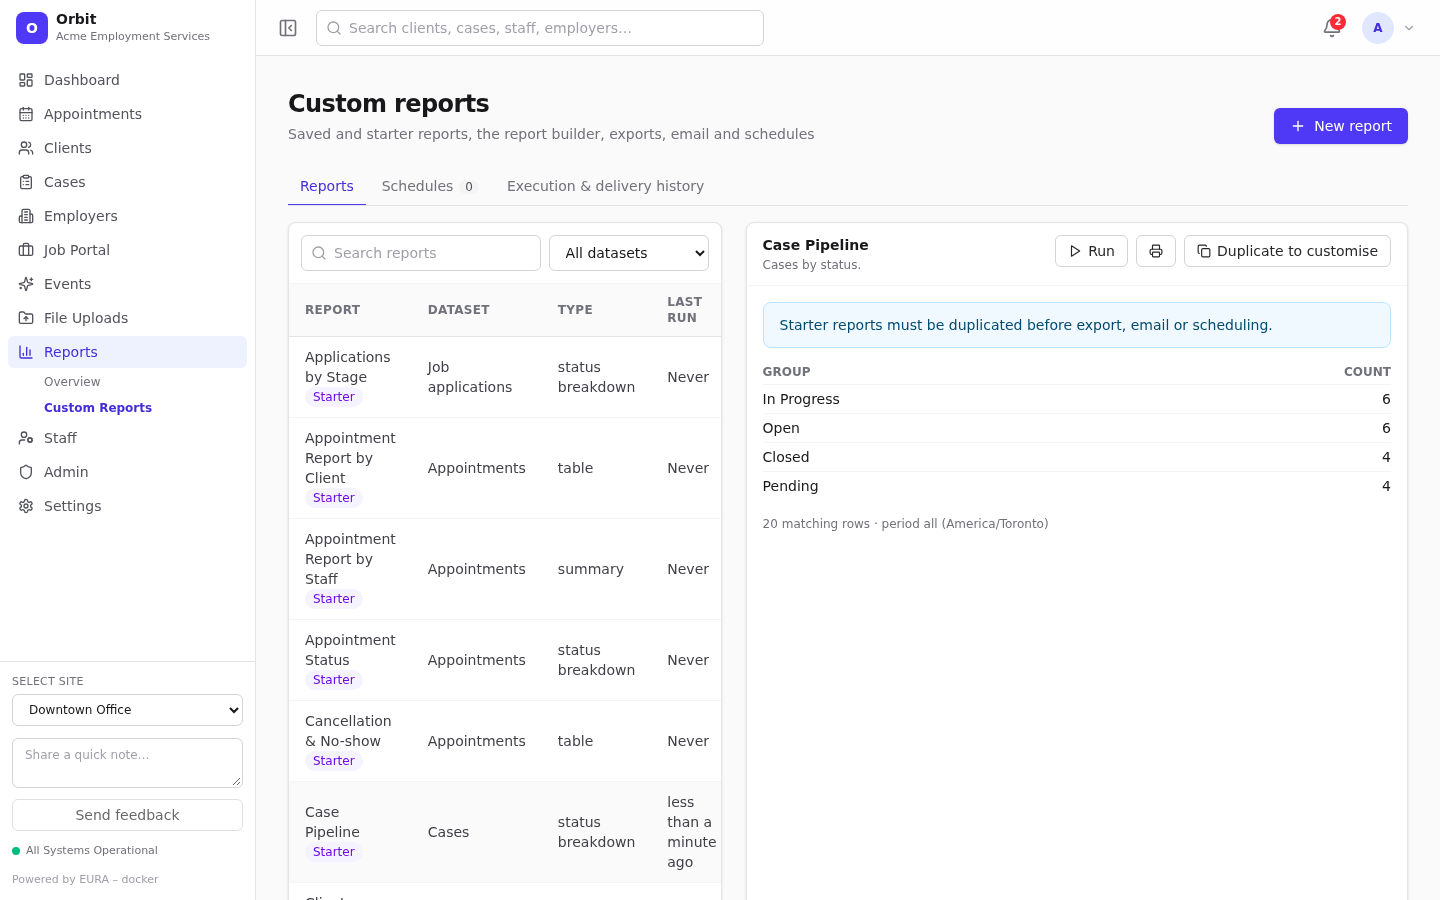Screen dimensions: 1440x900
Task: Click the File Uploads folder icon
Action: [x=26, y=318]
